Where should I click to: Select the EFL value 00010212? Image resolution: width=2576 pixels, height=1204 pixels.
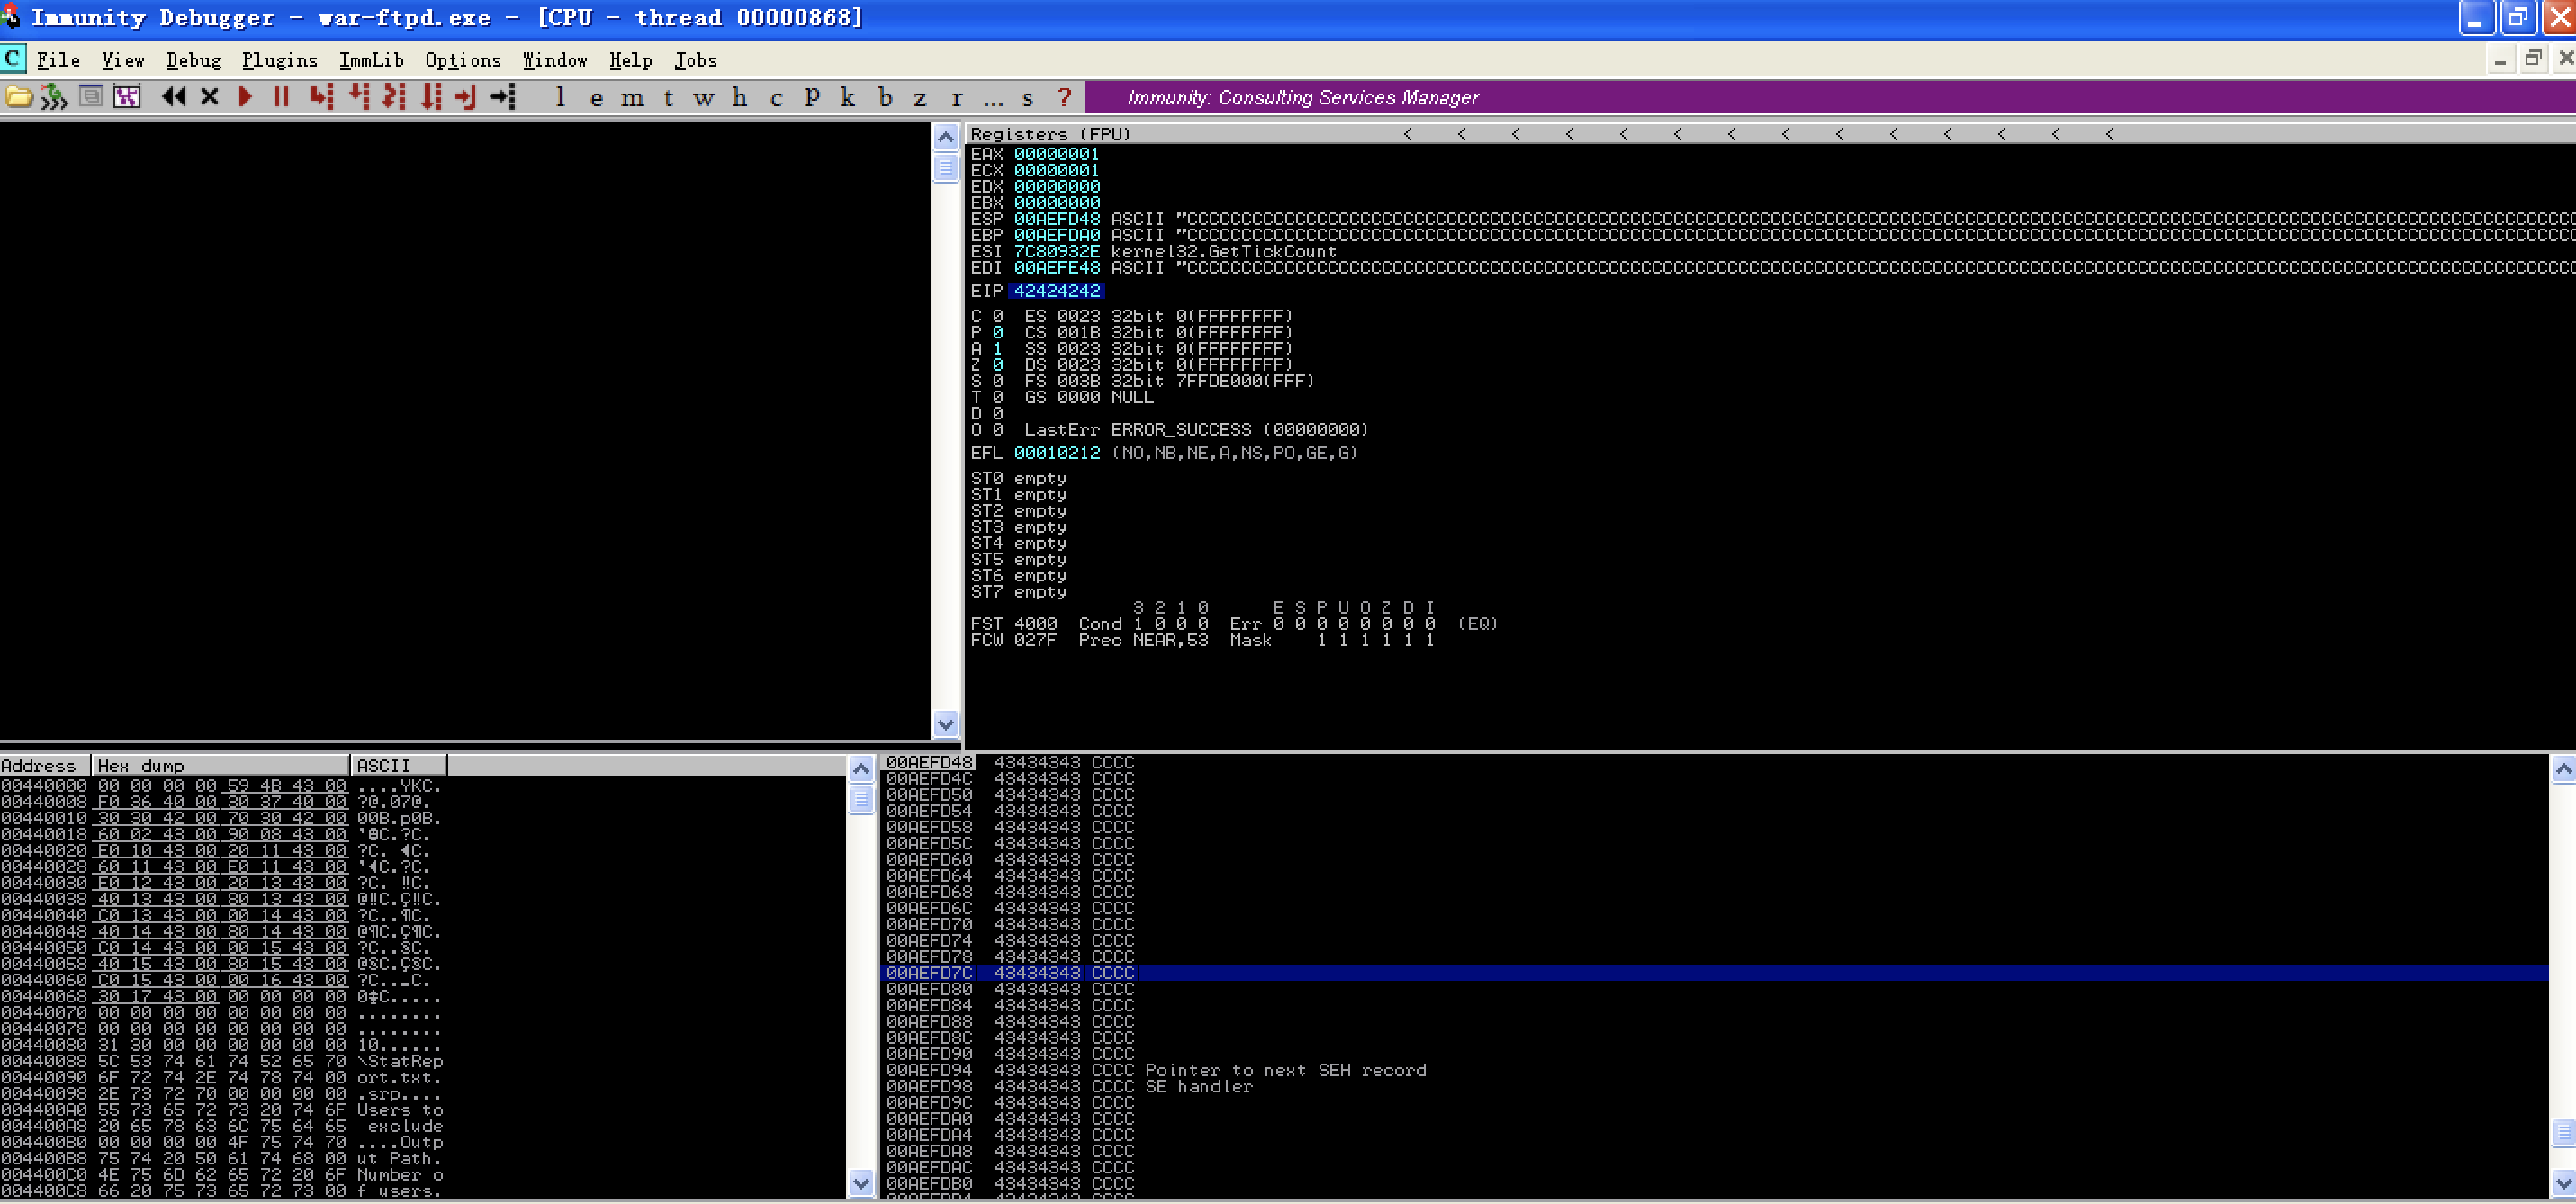point(1057,453)
